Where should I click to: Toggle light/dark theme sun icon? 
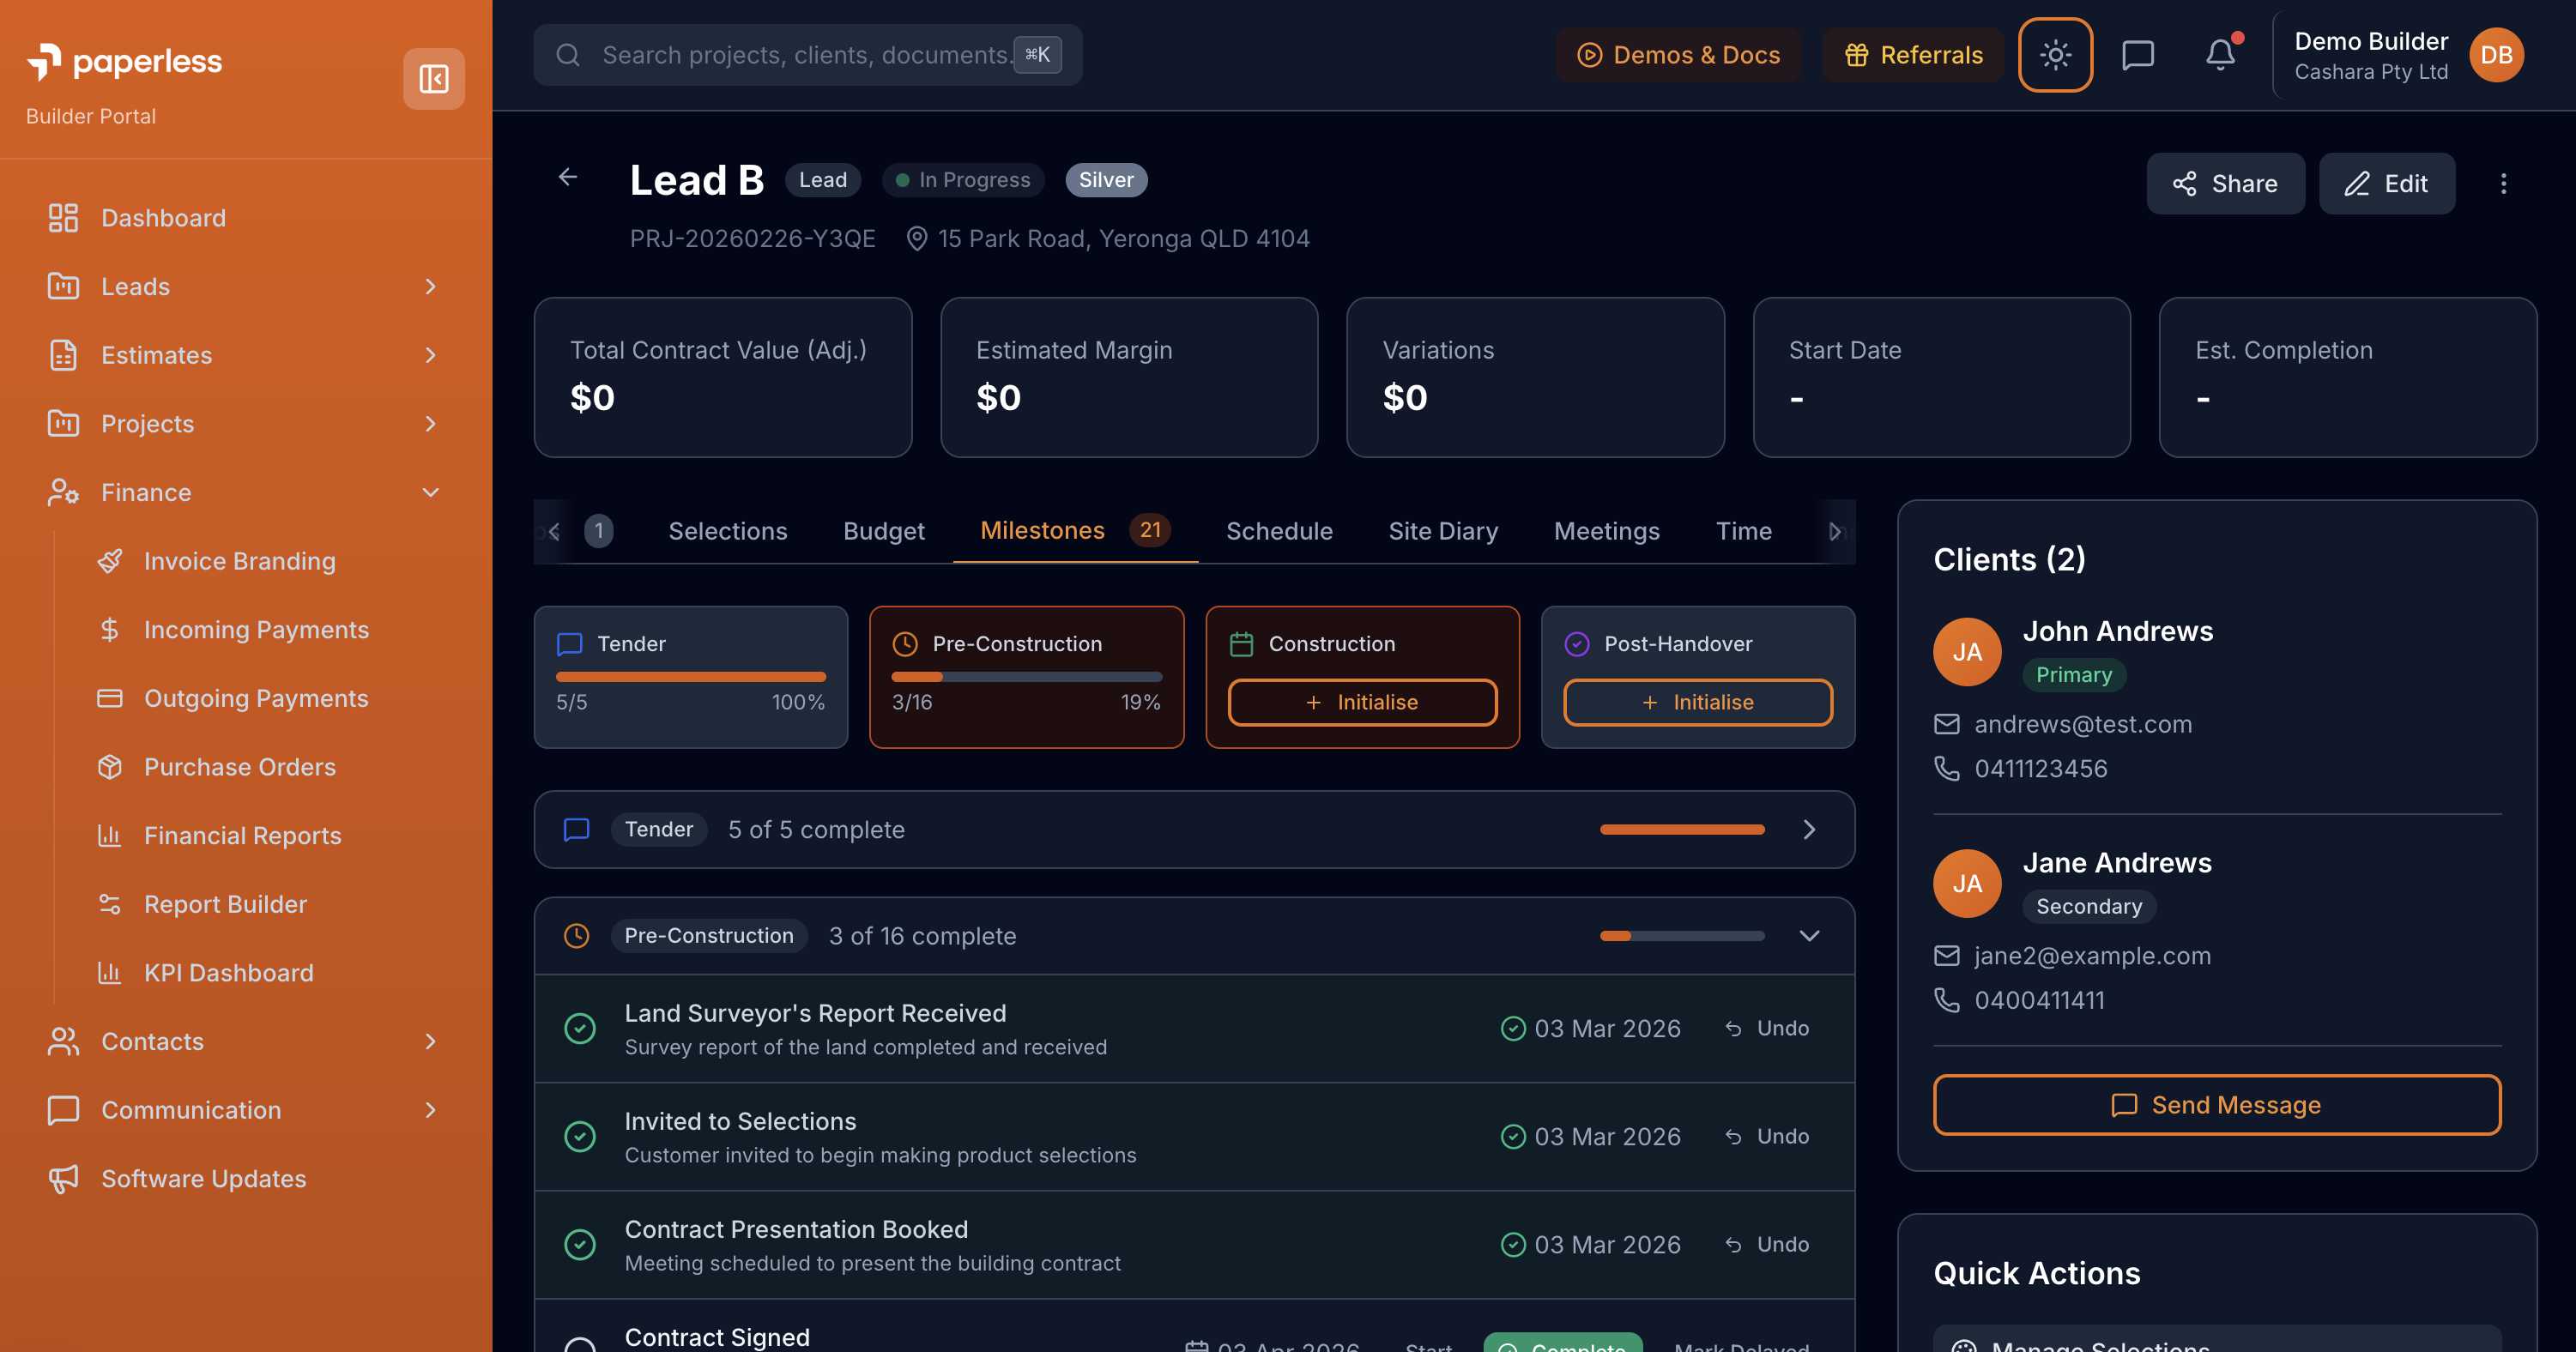click(2055, 54)
